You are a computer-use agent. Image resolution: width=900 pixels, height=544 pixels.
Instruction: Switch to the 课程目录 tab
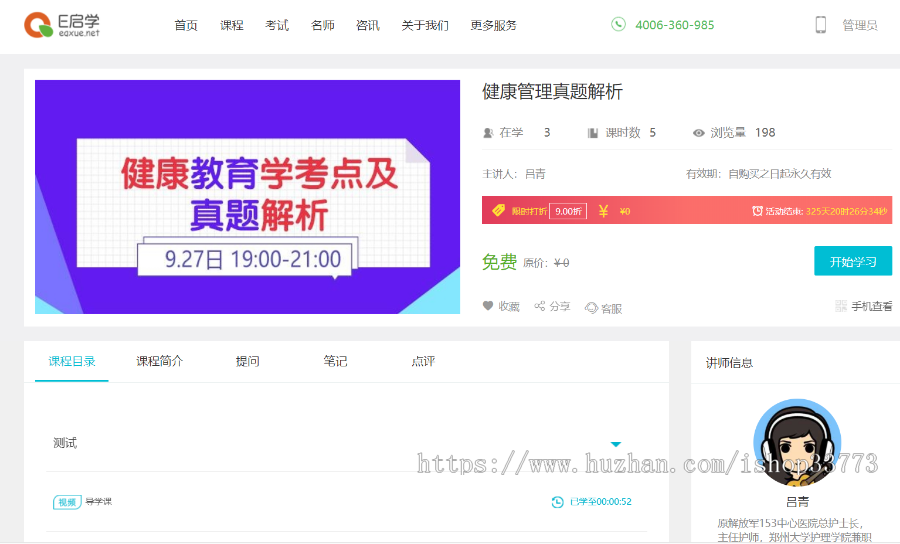pos(72,362)
